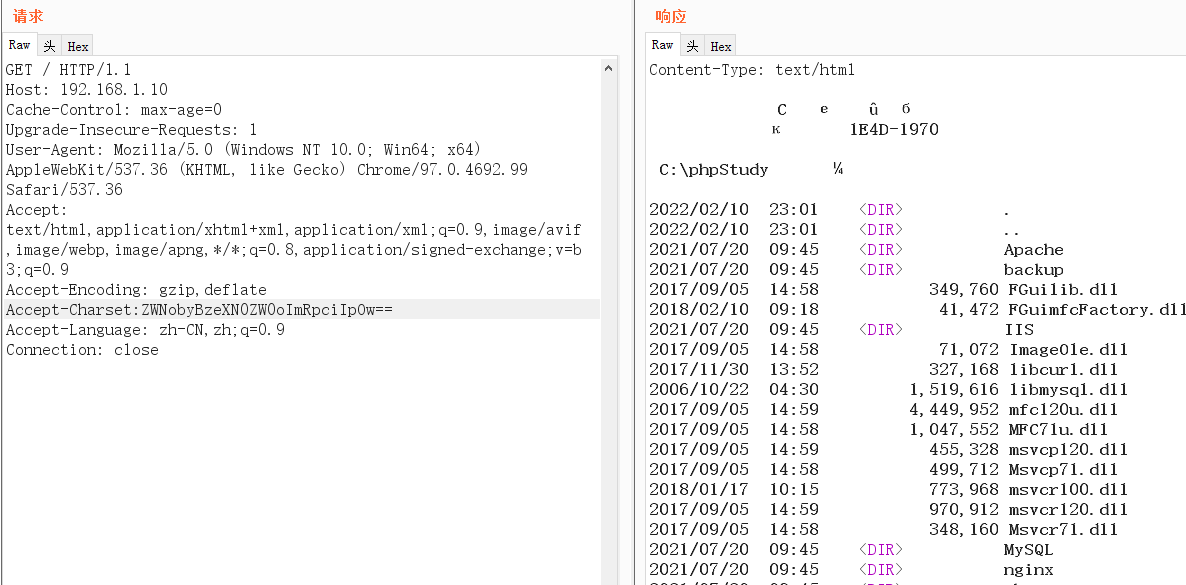Click the Apache directory entry in the response
Viewport: 1186px width, 585px height.
[x=1032, y=249]
